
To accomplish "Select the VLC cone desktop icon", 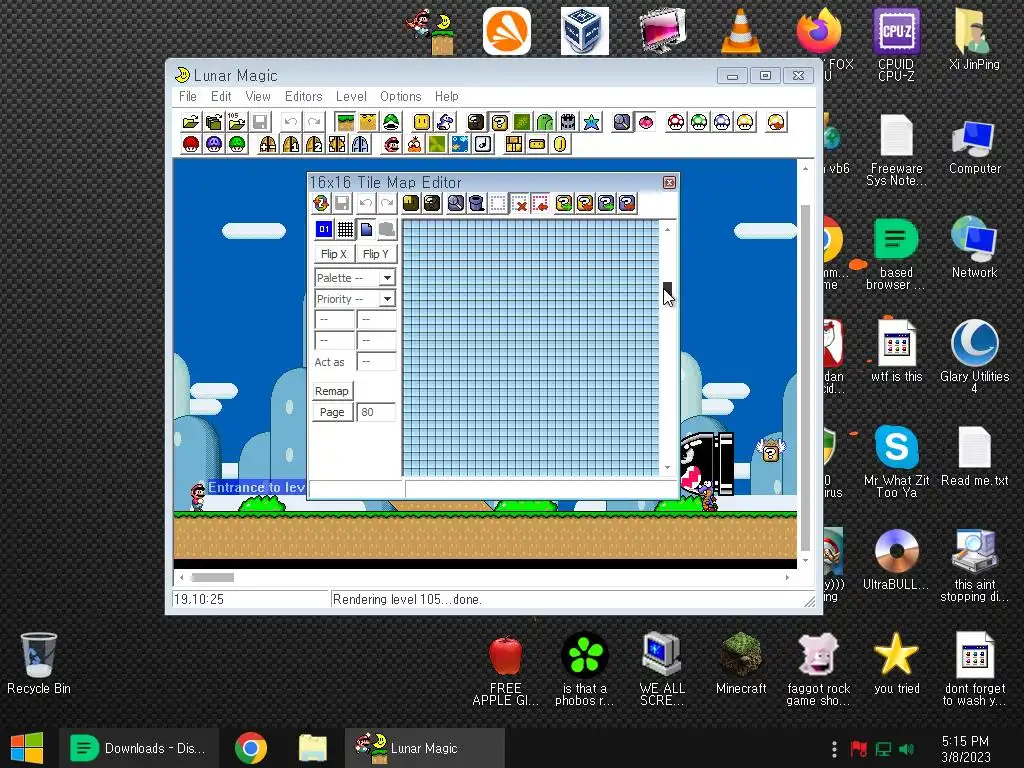I will [x=741, y=31].
